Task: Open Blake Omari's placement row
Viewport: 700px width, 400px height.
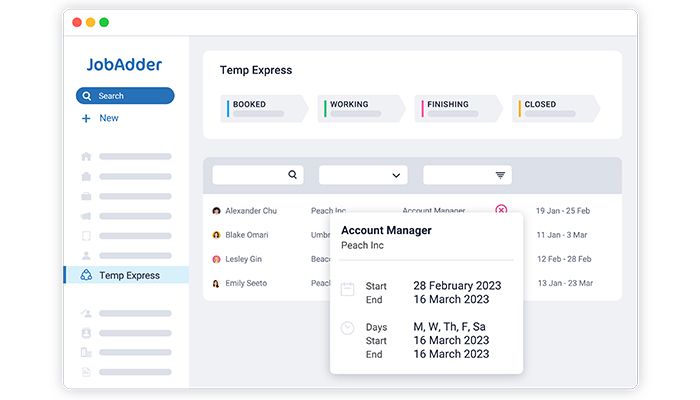Action: coord(245,235)
